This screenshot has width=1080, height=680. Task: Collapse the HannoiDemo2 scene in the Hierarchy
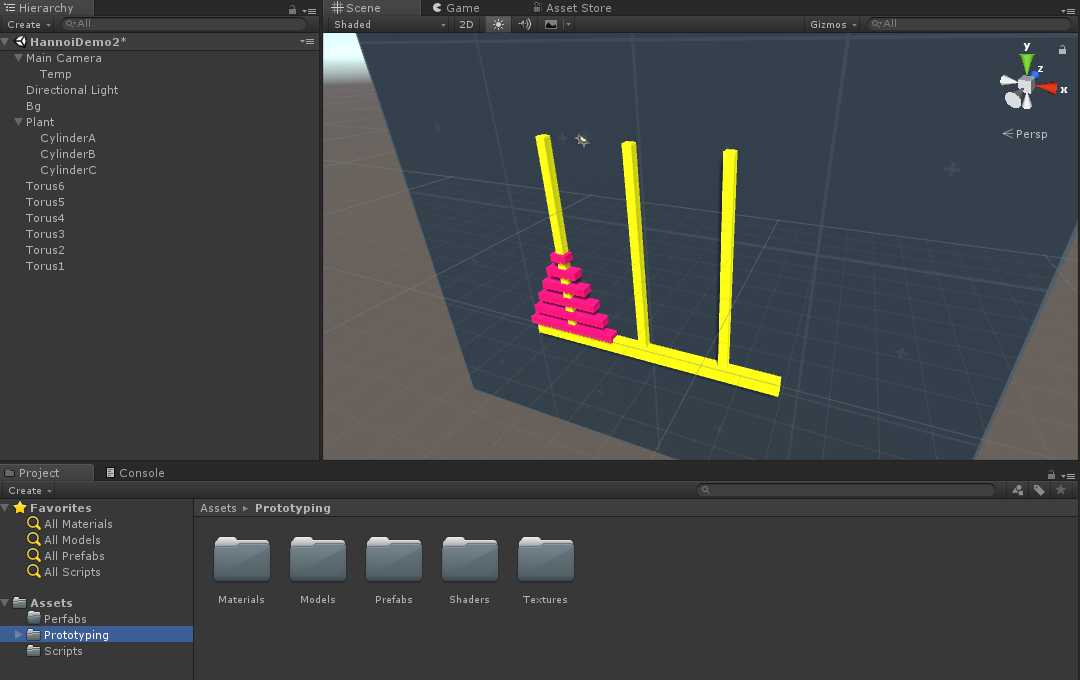click(6, 41)
